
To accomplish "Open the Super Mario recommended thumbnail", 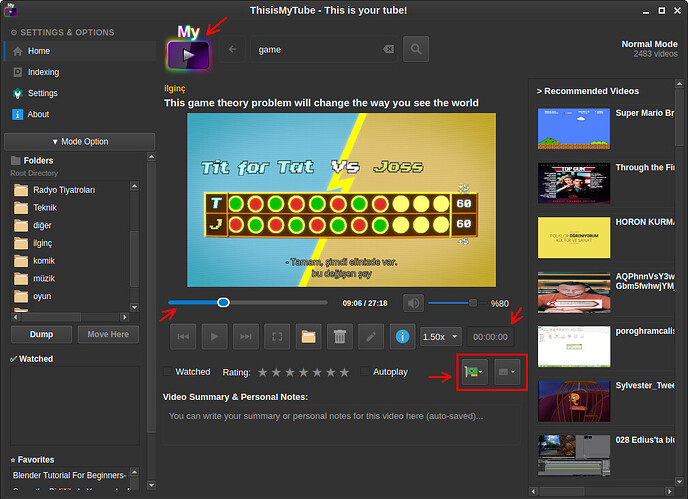I will pyautogui.click(x=574, y=129).
